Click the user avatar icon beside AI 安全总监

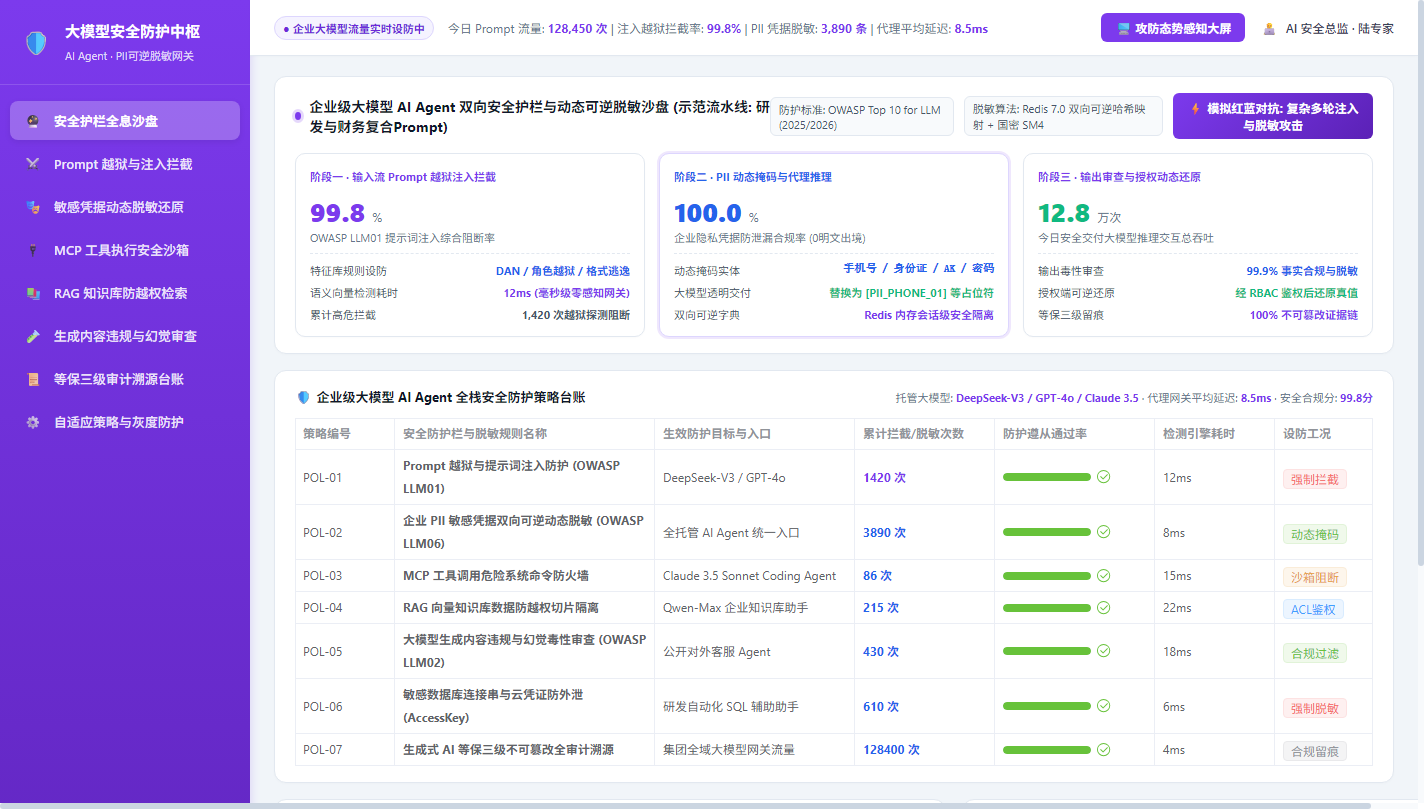[x=1269, y=29]
